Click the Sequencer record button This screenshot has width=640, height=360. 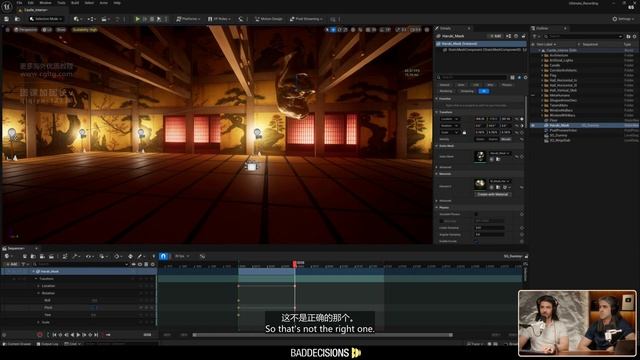[40, 335]
